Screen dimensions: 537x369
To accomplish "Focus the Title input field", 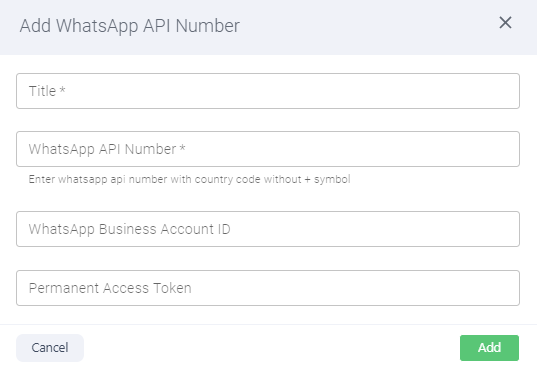I will [x=268, y=91].
